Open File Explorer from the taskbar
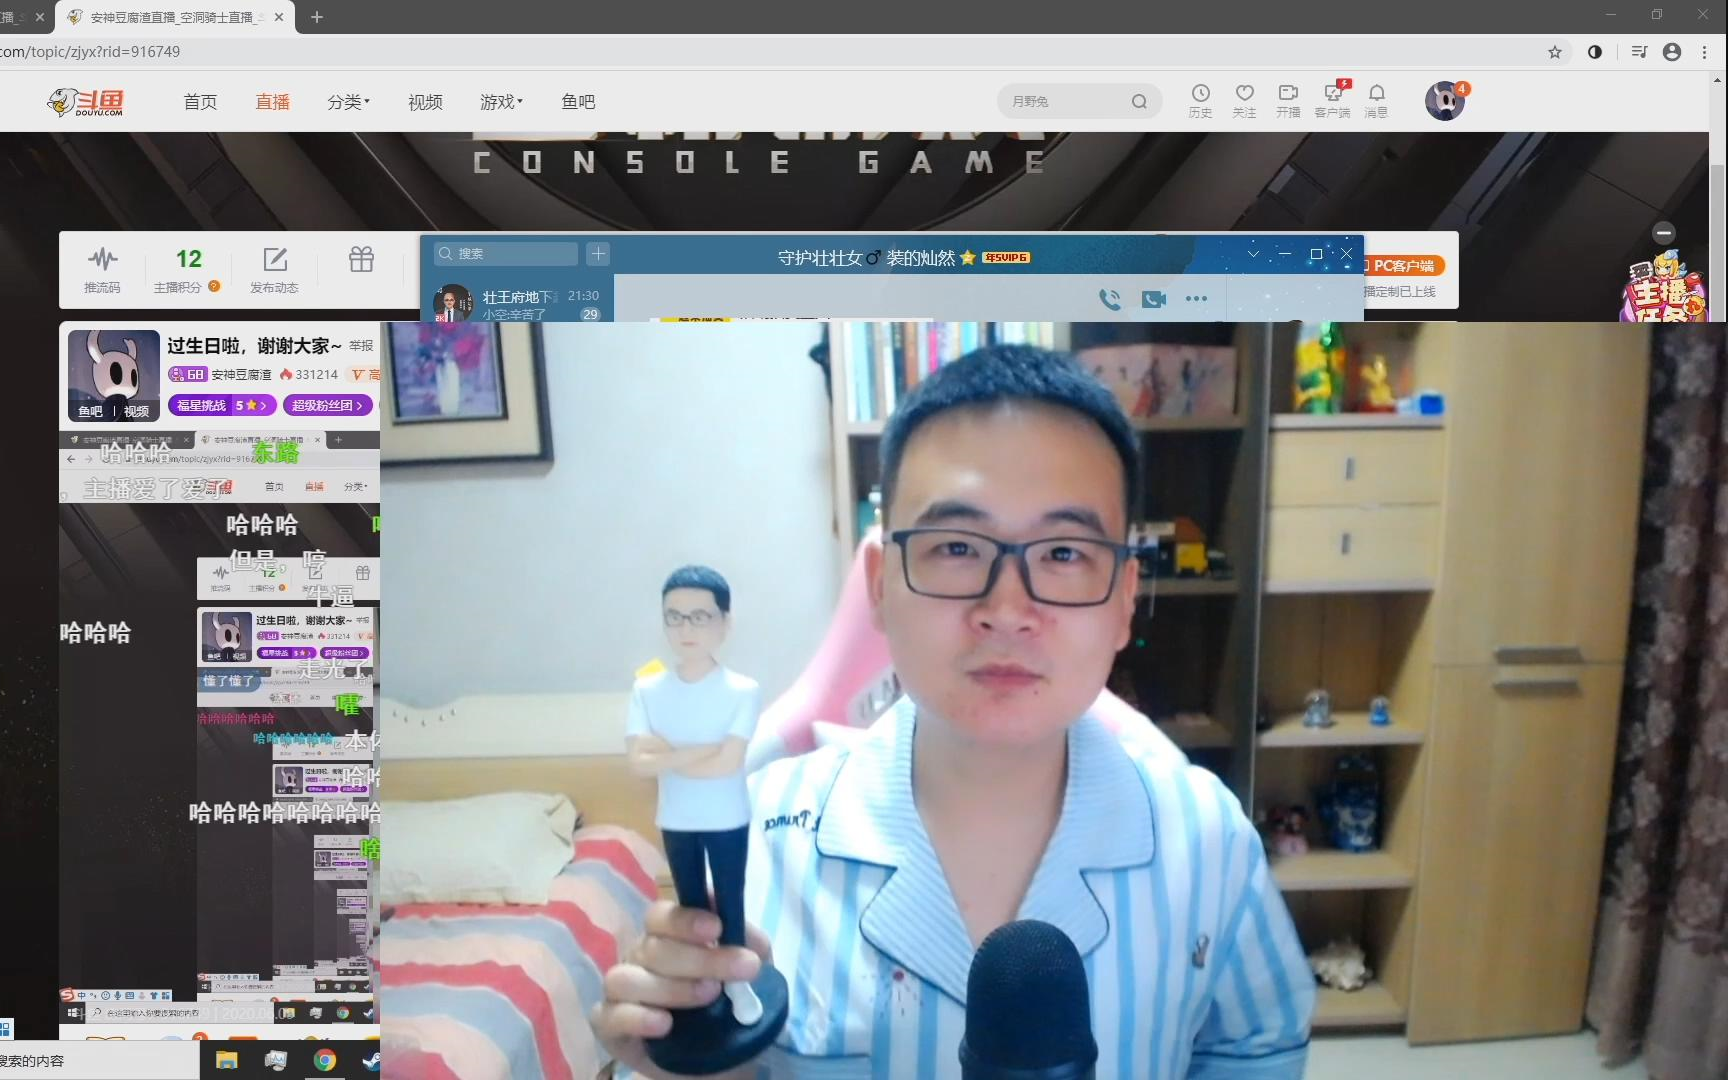 227,1060
